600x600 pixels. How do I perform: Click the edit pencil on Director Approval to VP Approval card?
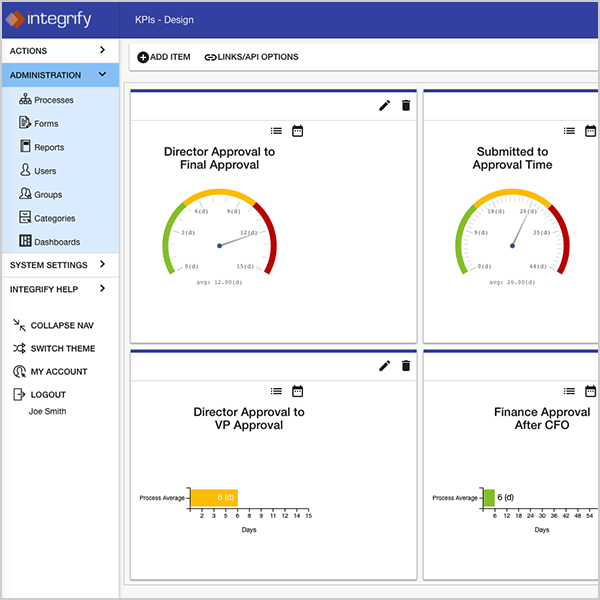point(385,366)
